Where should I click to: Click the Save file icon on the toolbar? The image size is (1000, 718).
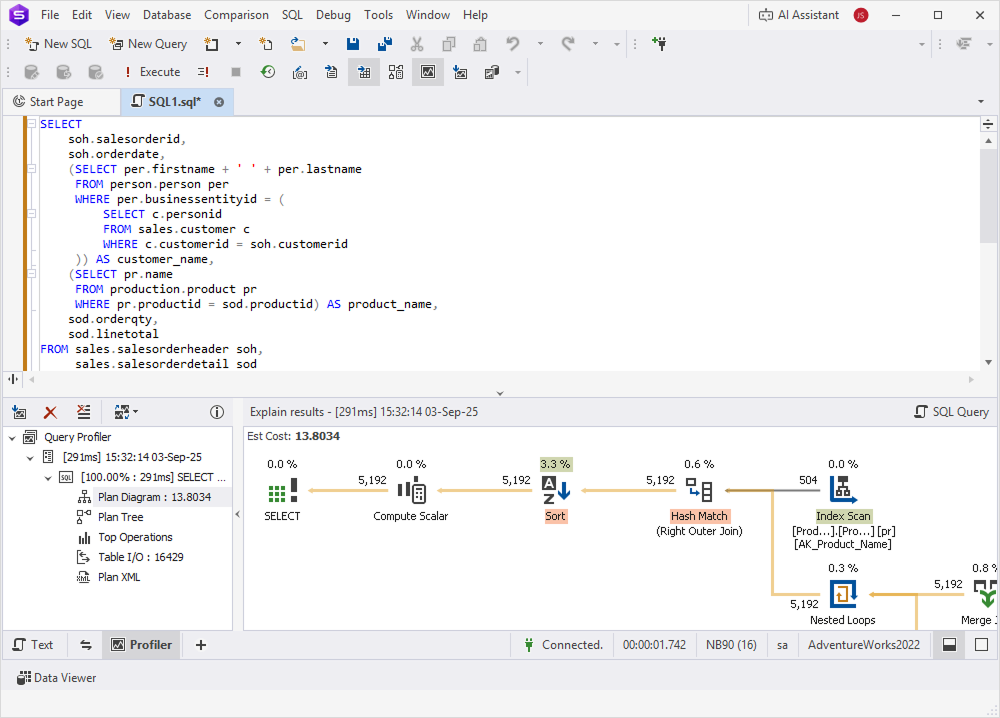tap(351, 44)
